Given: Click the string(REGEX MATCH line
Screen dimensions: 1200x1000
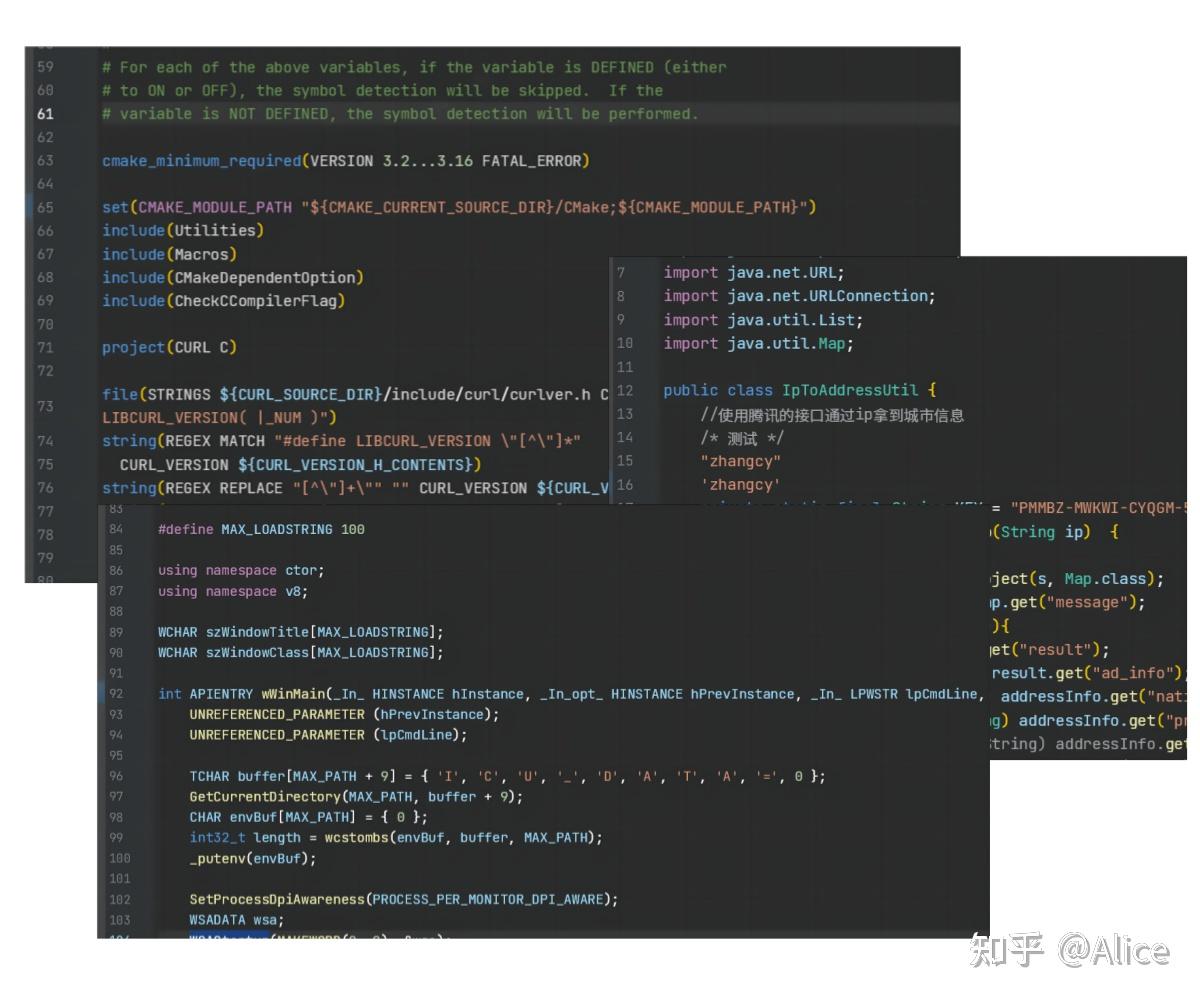Looking at the screenshot, I should coord(341,441).
